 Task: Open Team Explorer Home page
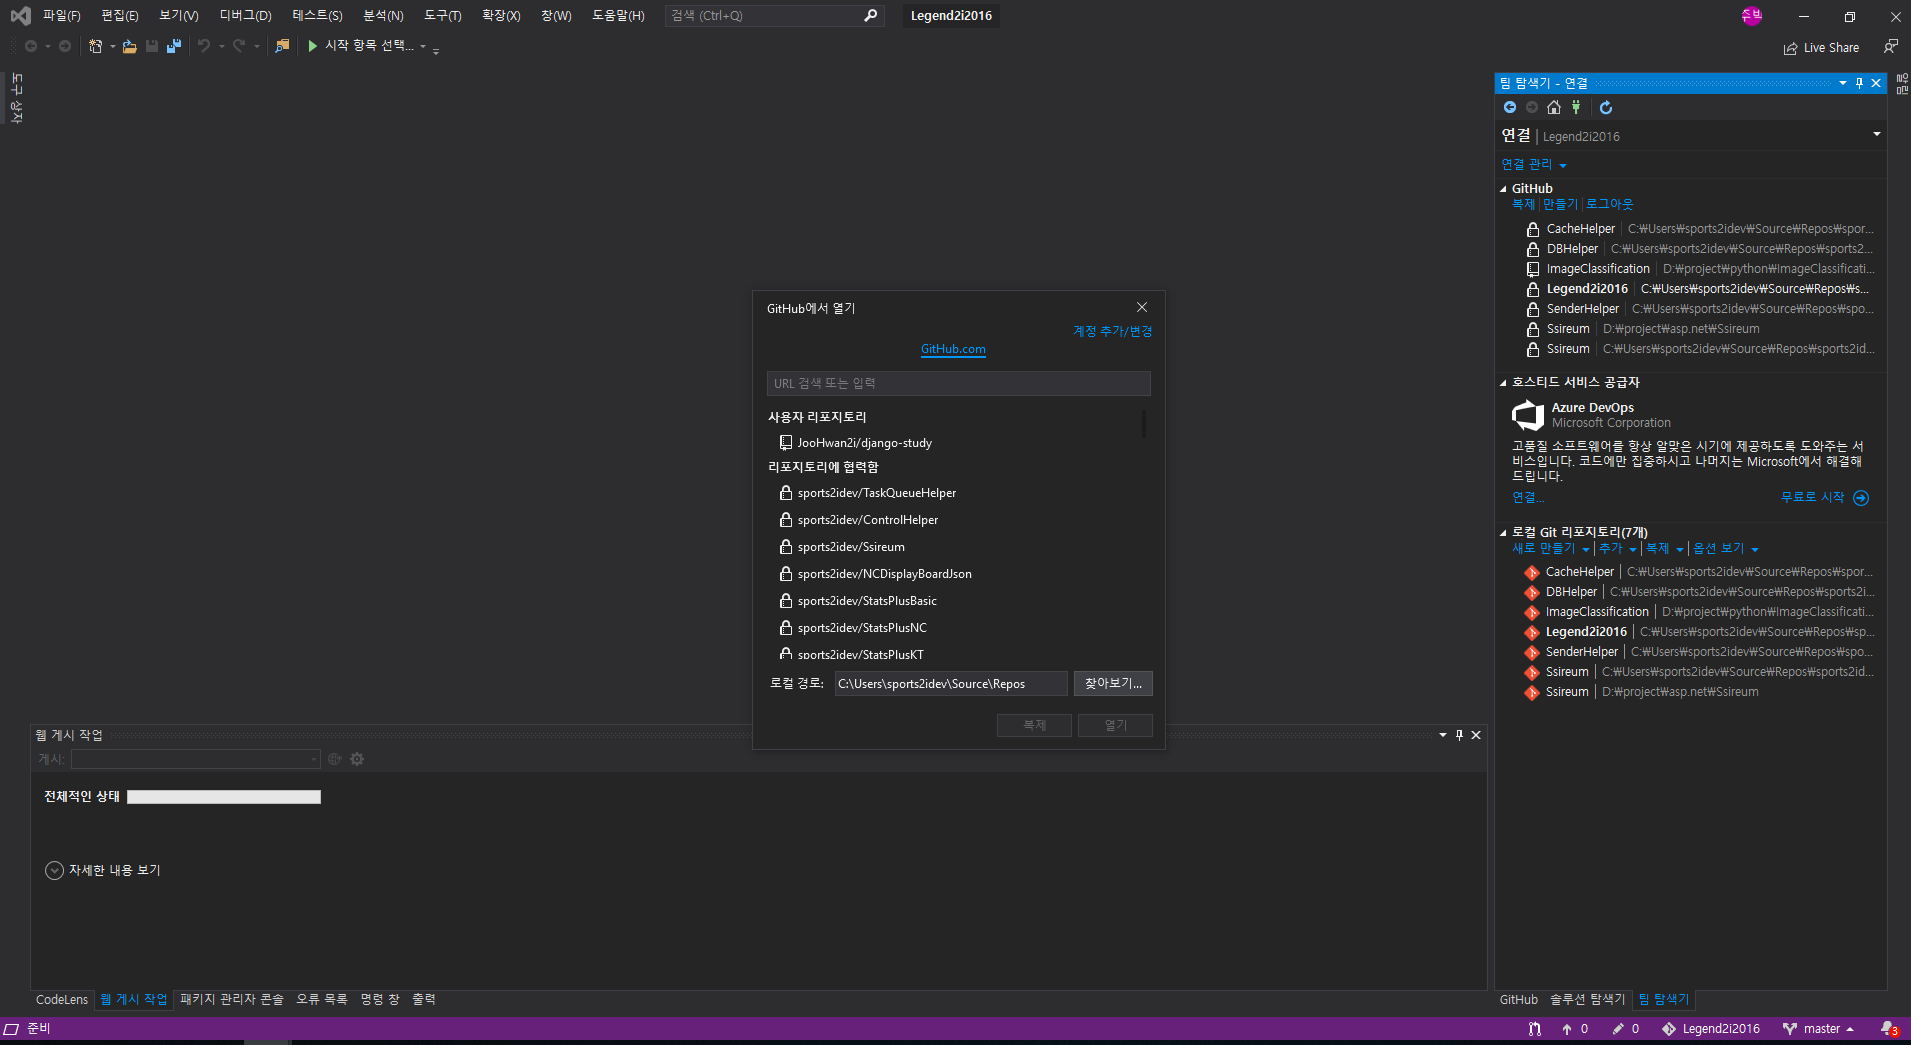click(x=1554, y=107)
